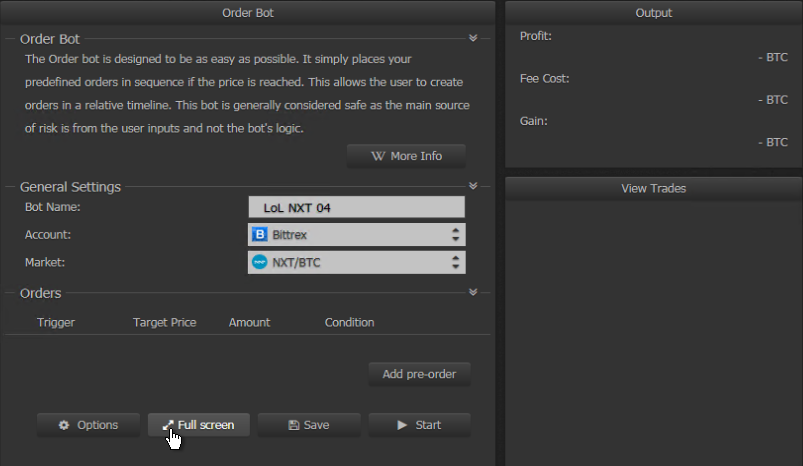Screen dimensions: 803x466
Task: Click the Gain label in Output
Action: [x=534, y=121]
